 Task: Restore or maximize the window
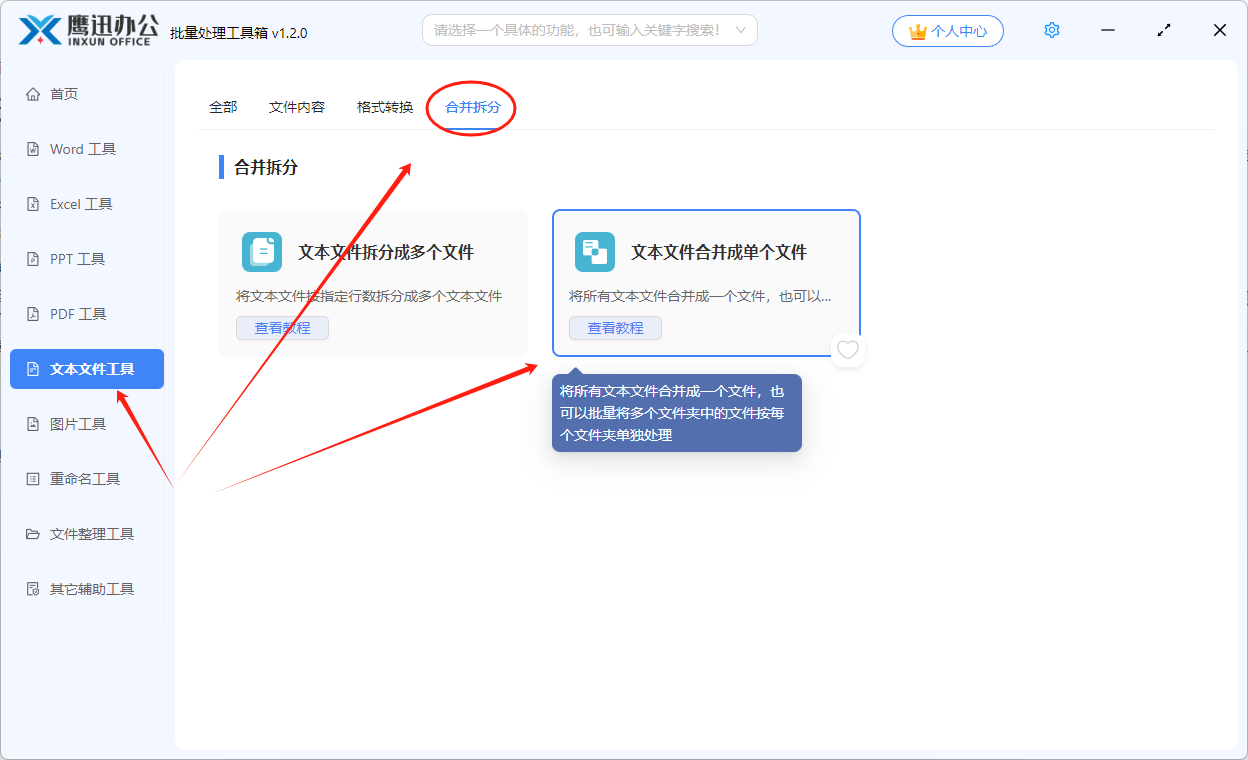(1164, 31)
